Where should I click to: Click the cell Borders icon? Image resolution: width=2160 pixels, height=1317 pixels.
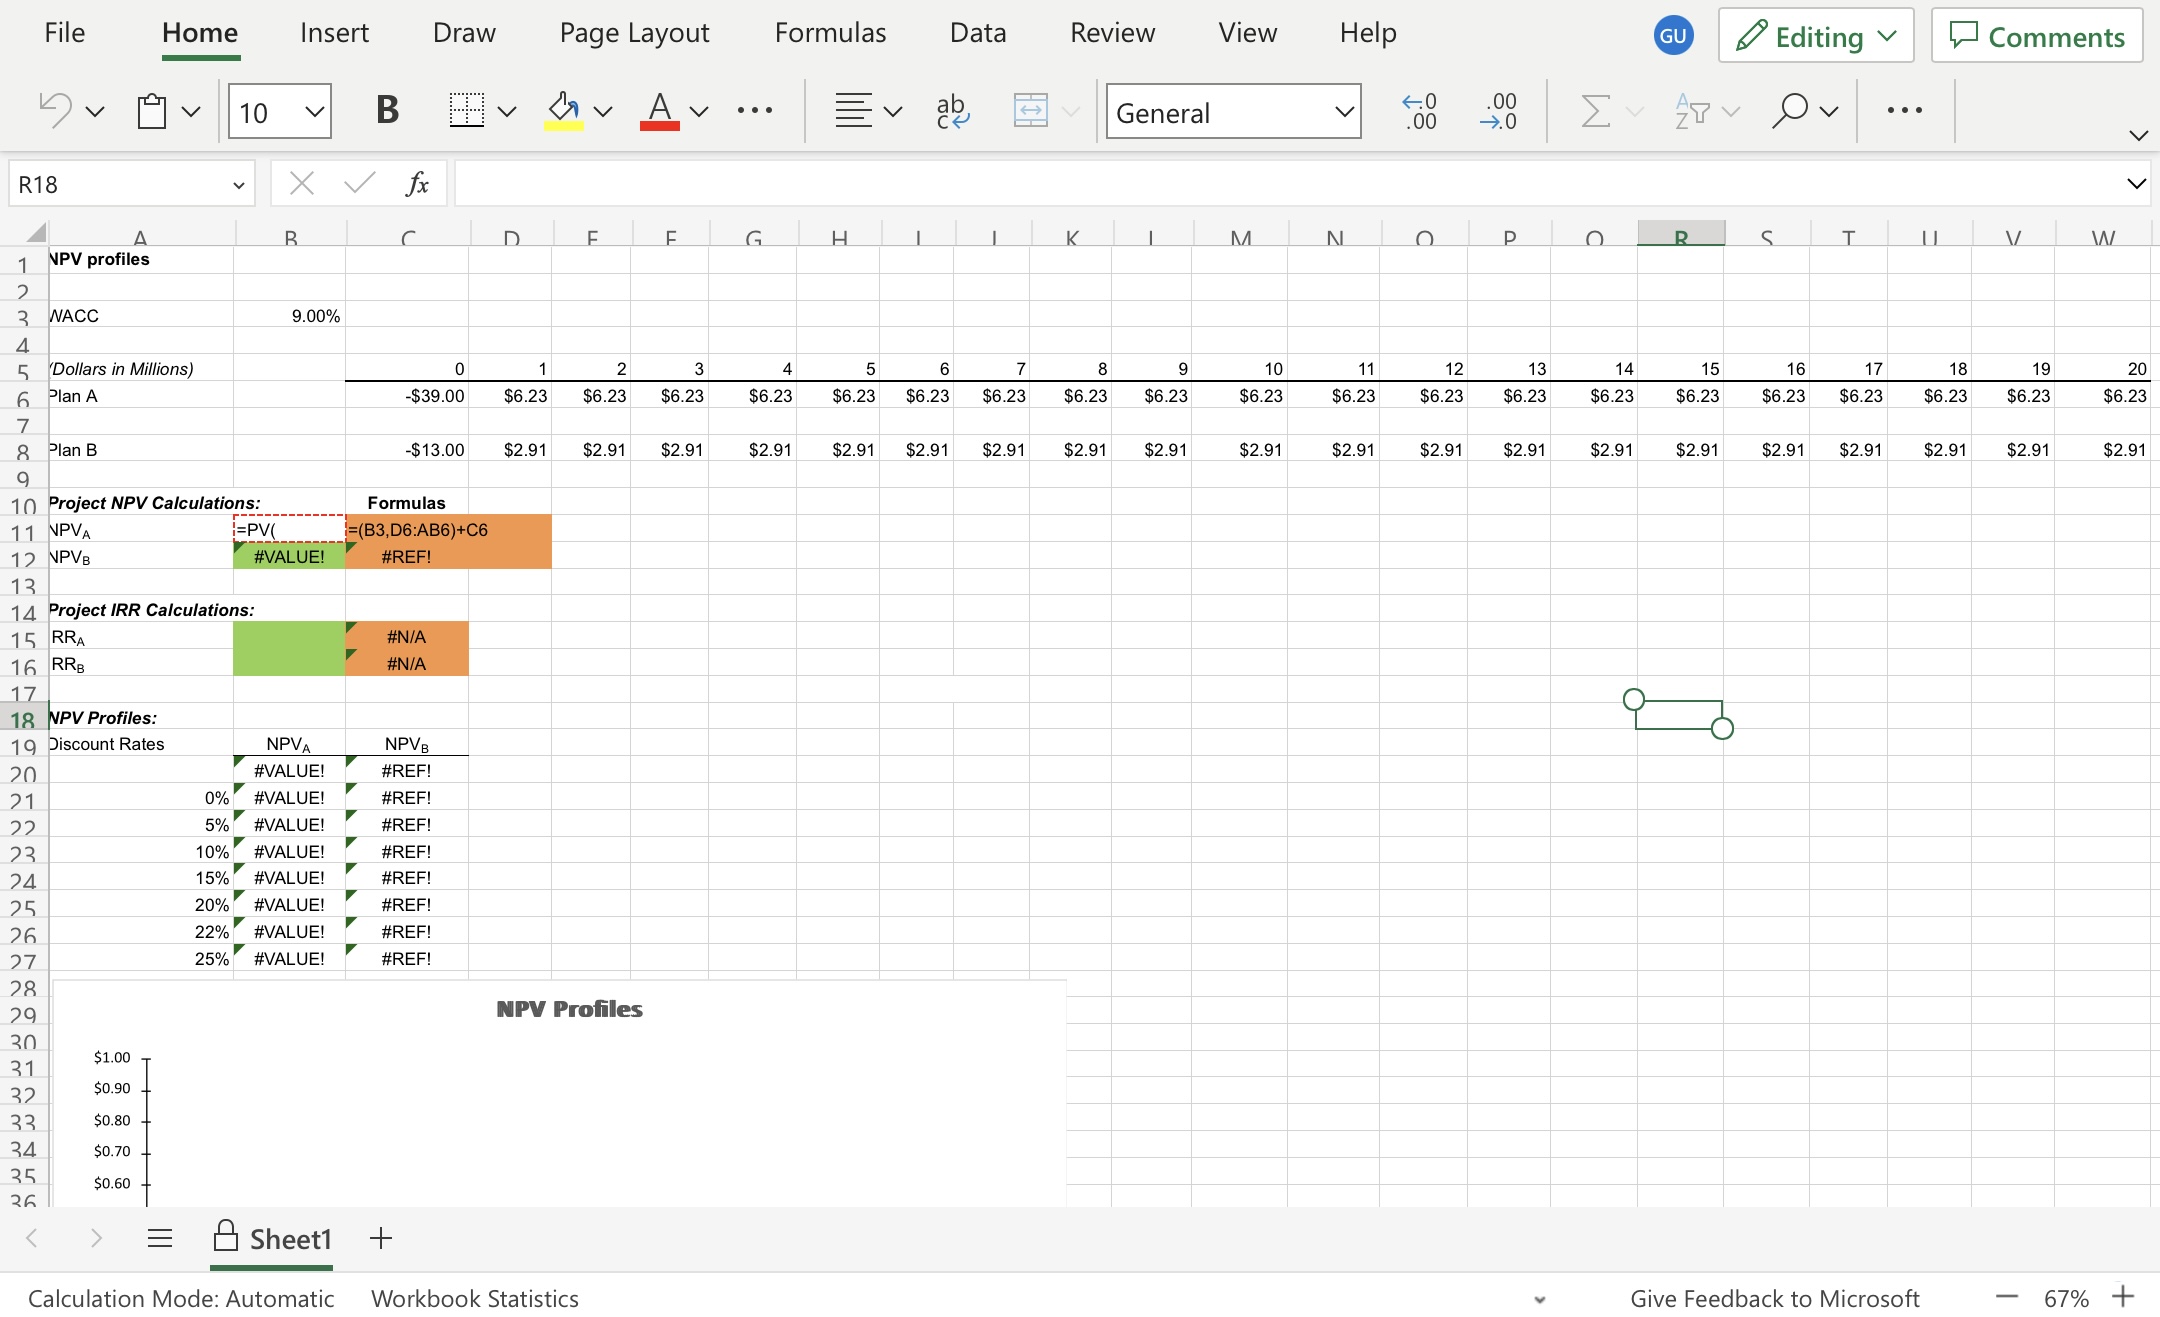467,110
